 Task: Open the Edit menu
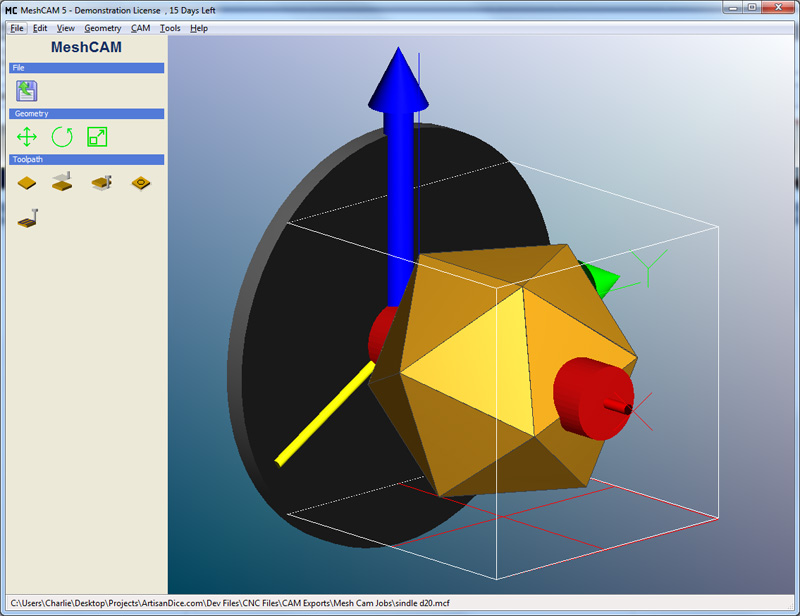tap(40, 28)
